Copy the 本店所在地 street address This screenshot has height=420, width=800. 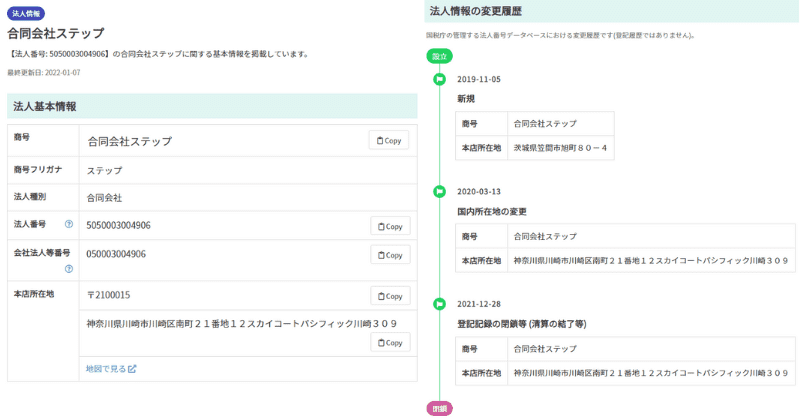click(390, 343)
